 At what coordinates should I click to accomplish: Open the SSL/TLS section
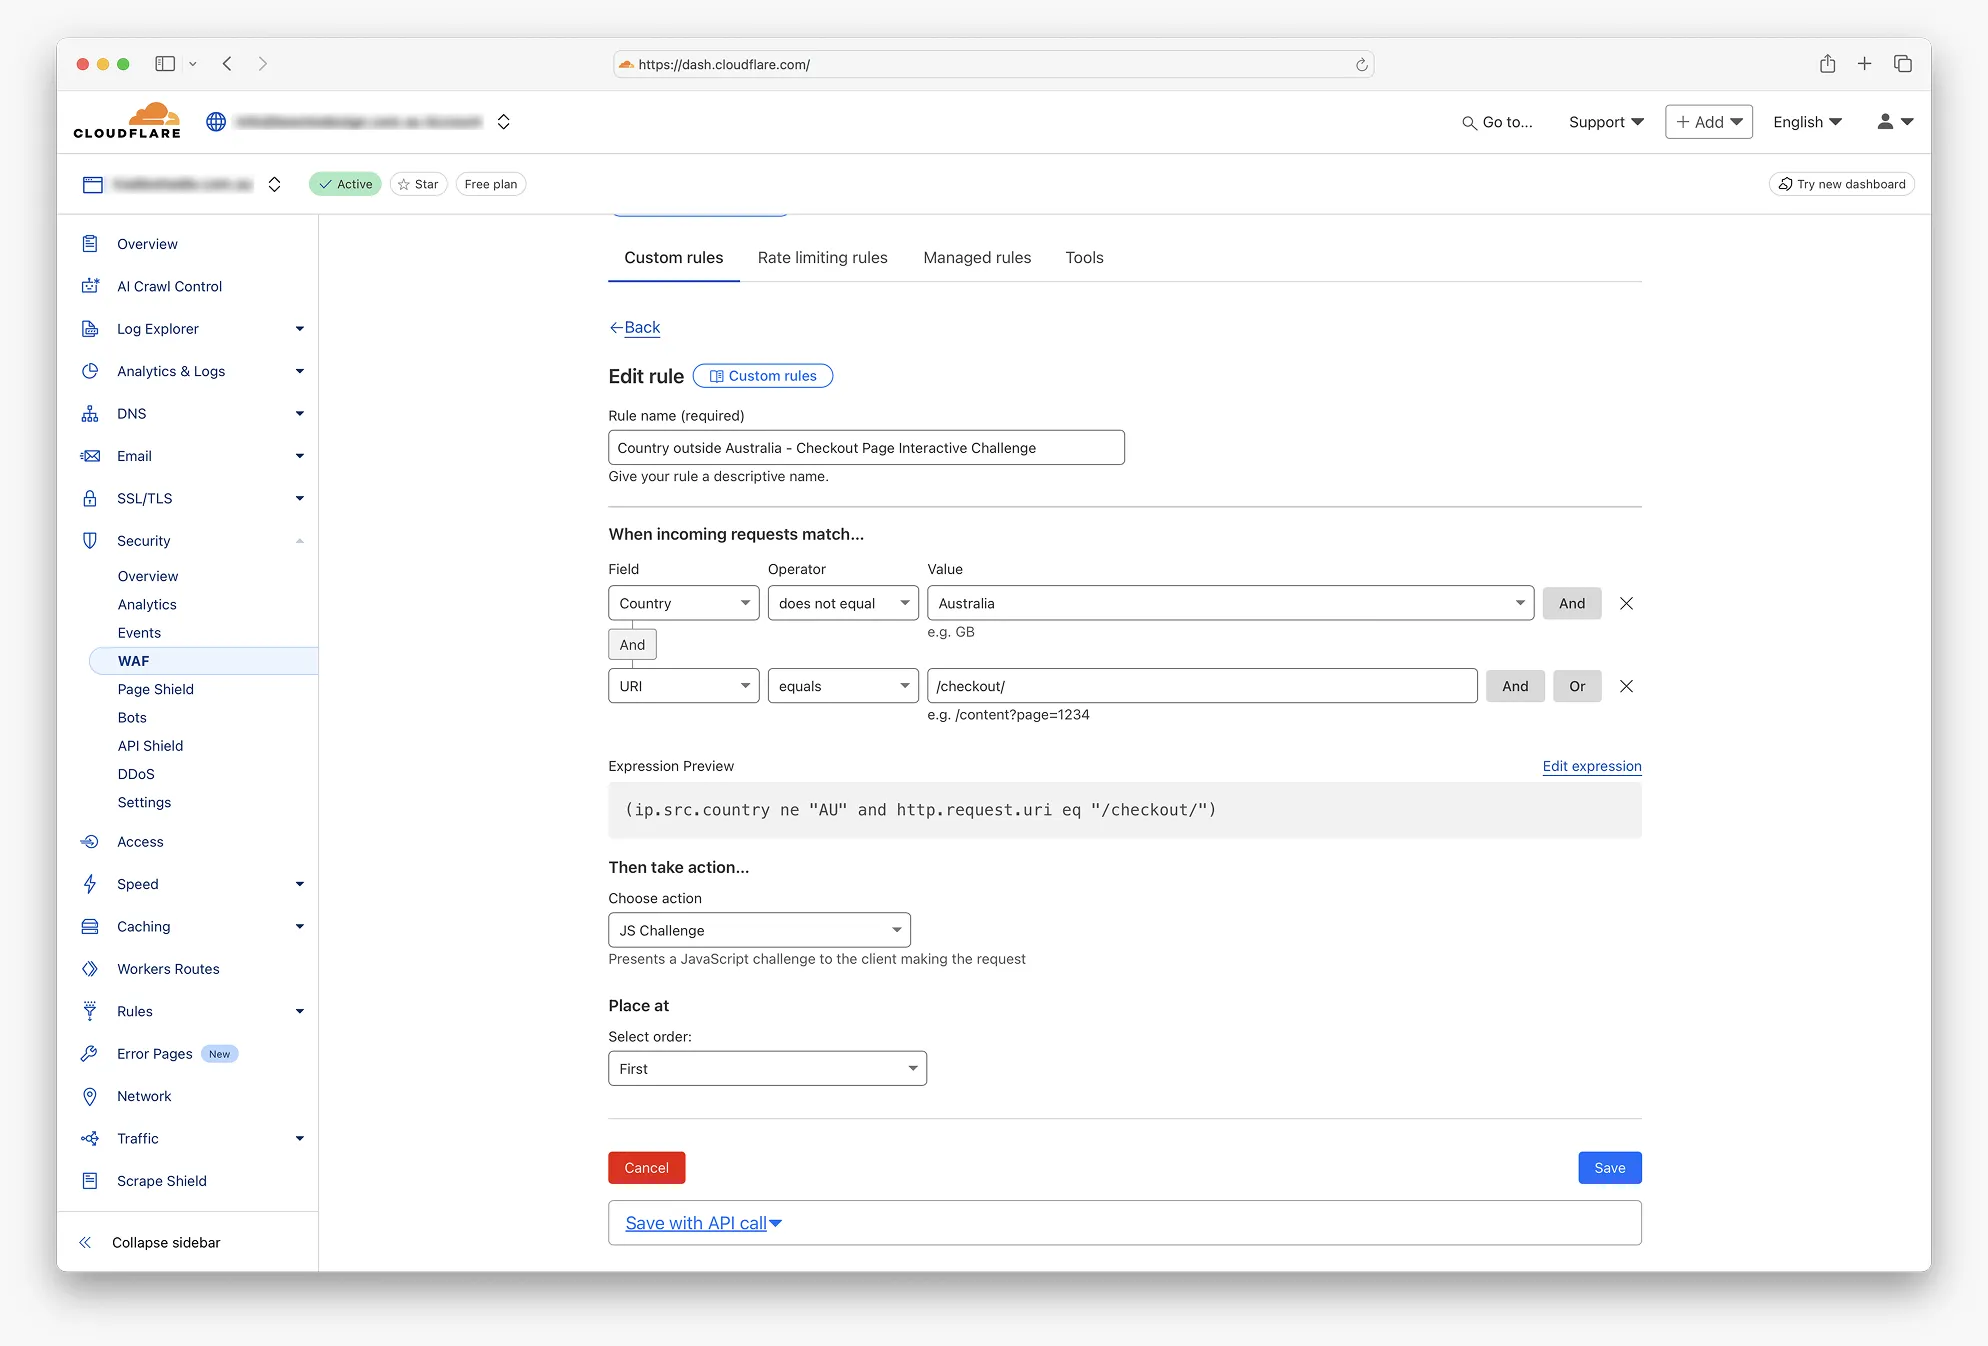tap(144, 498)
